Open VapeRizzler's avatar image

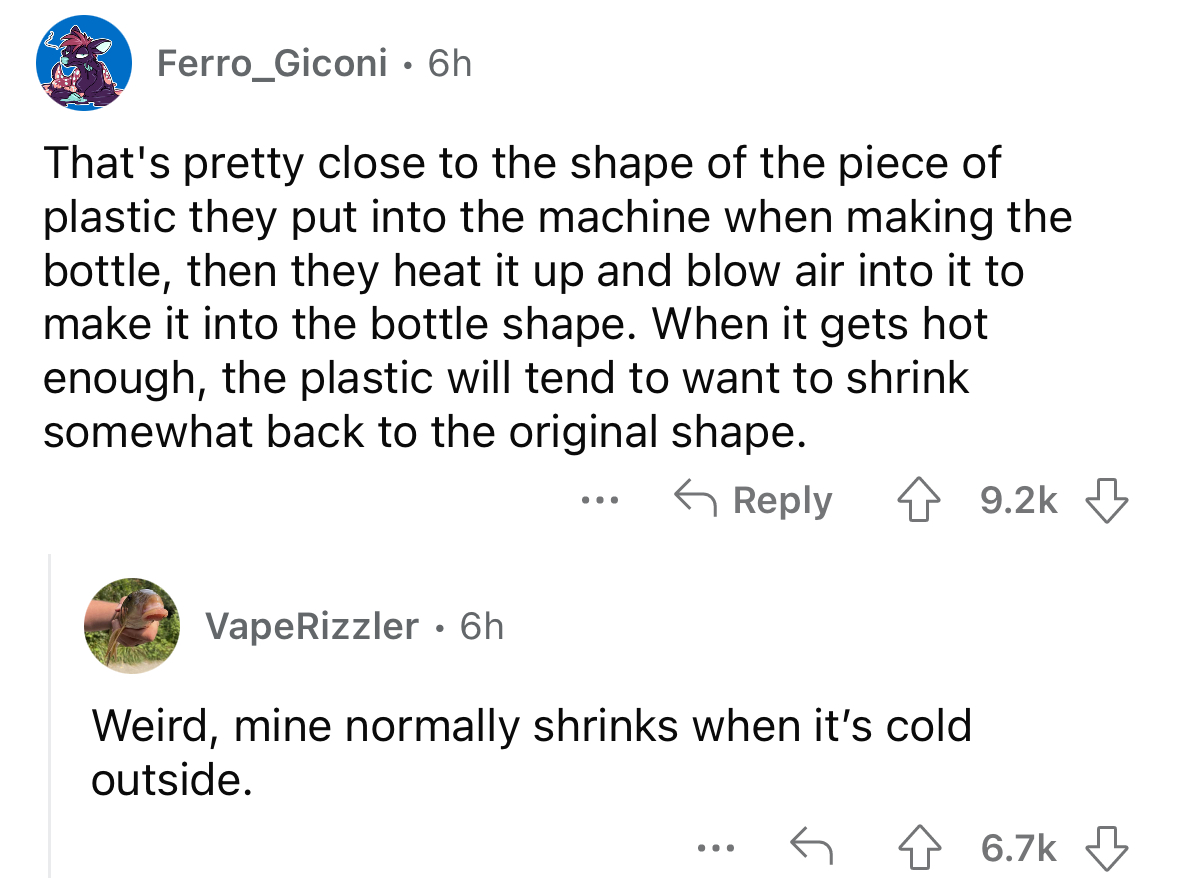click(x=132, y=625)
